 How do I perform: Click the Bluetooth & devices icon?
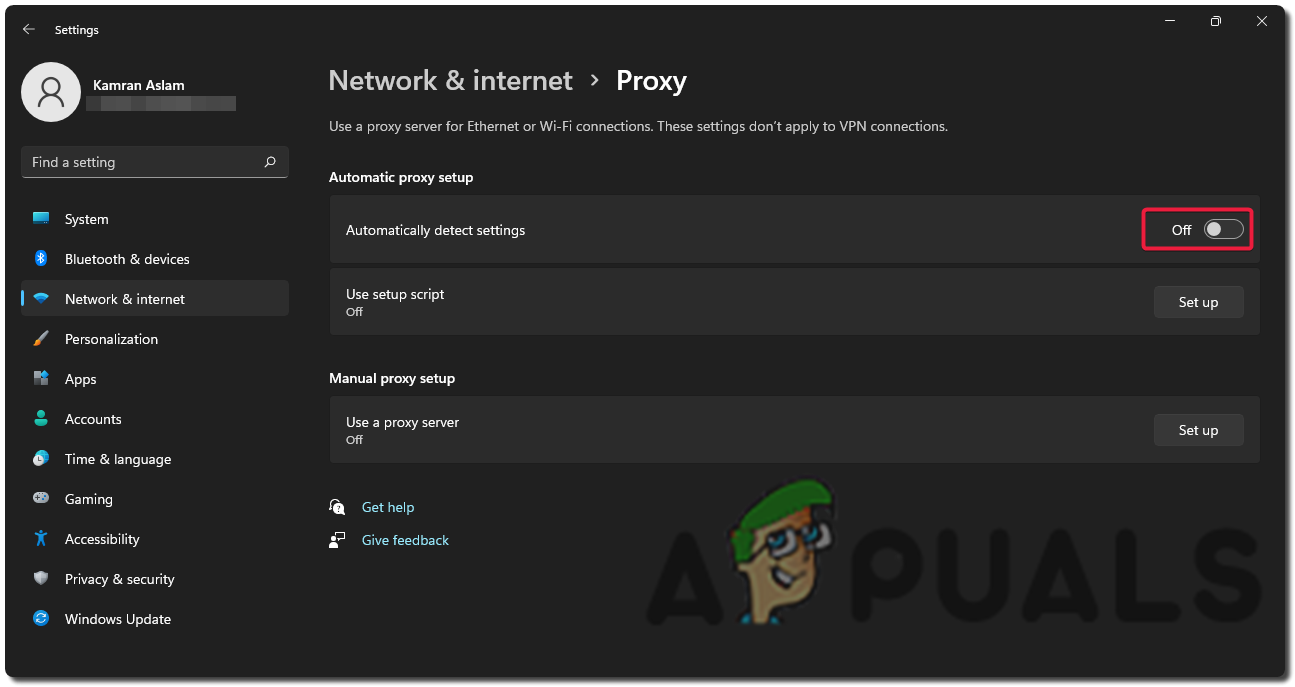[x=41, y=259]
